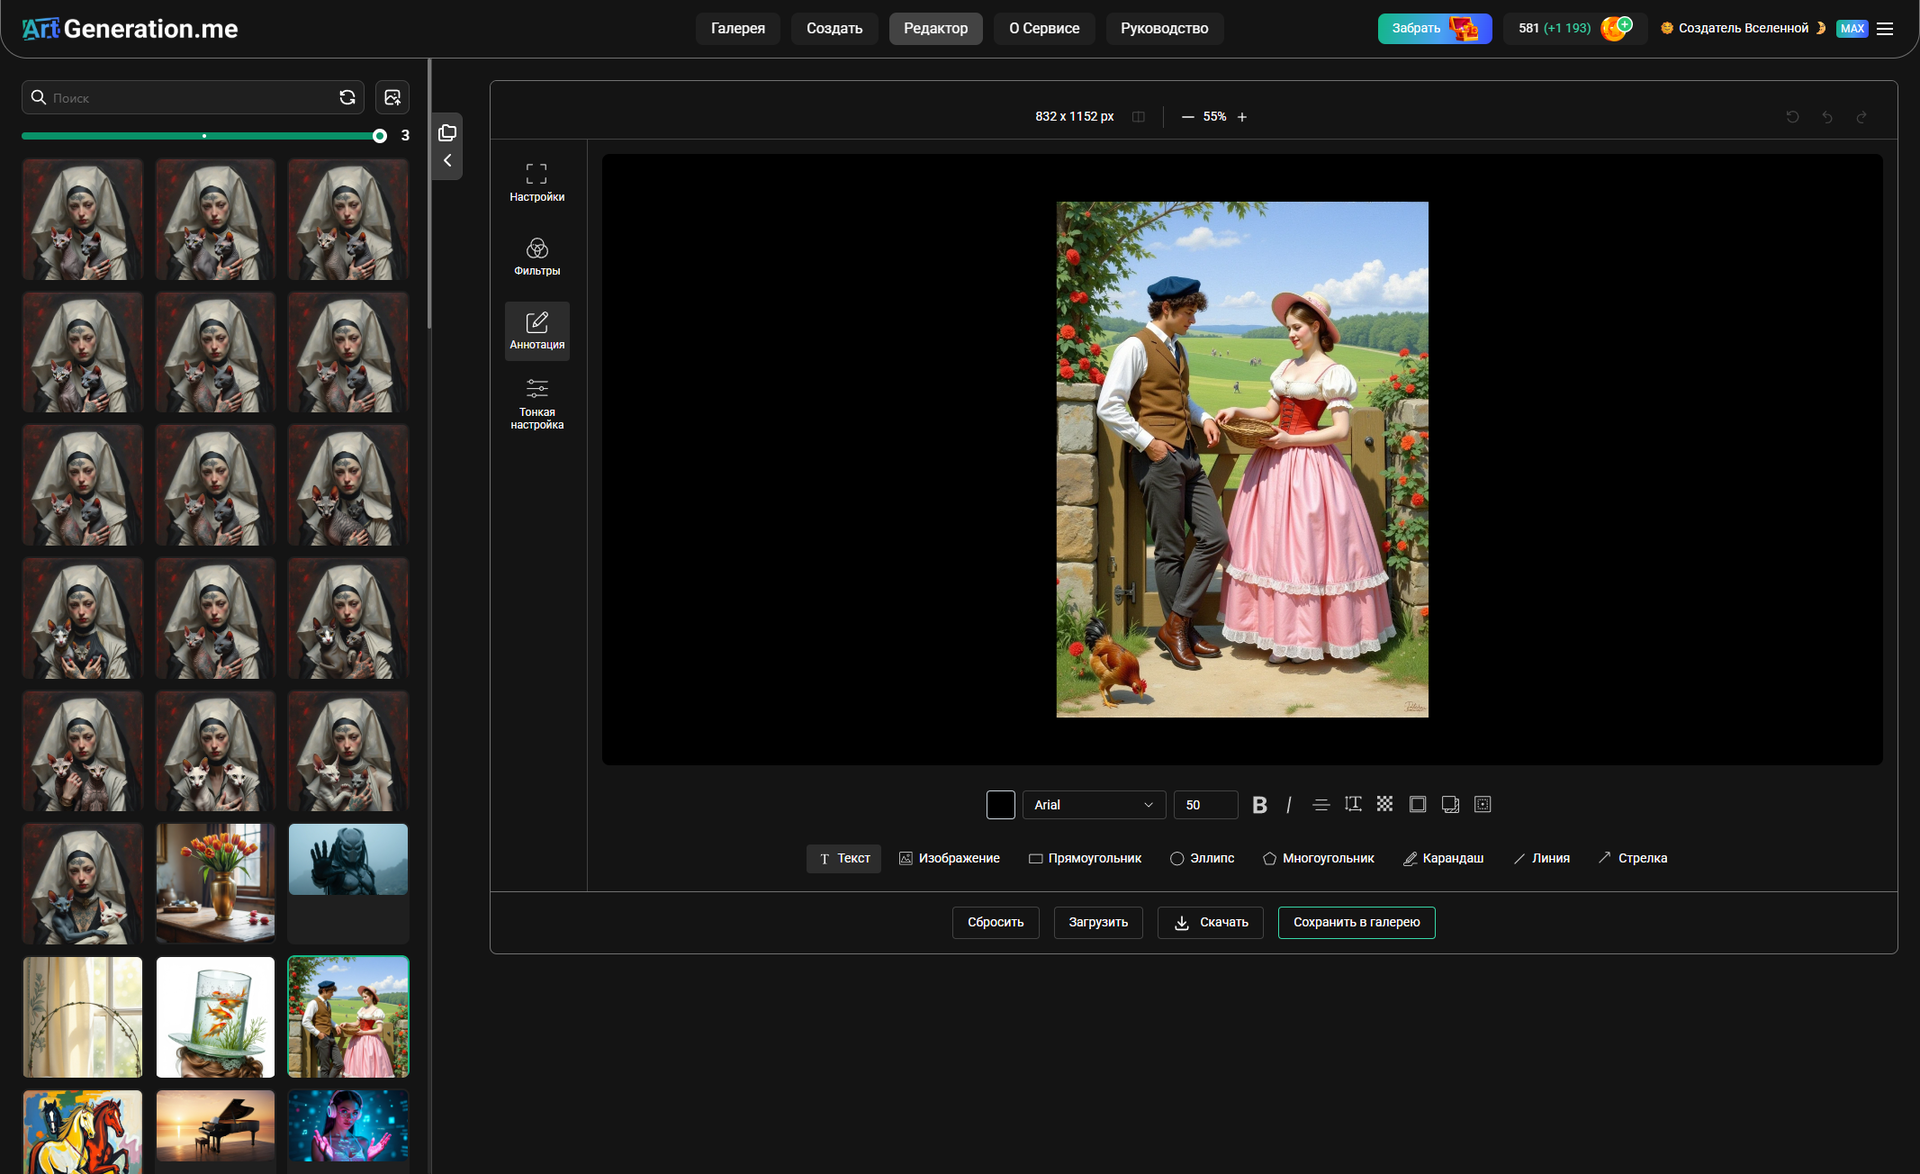The image size is (1920, 1174).
Task: Open the text alignment option
Action: click(x=1321, y=805)
